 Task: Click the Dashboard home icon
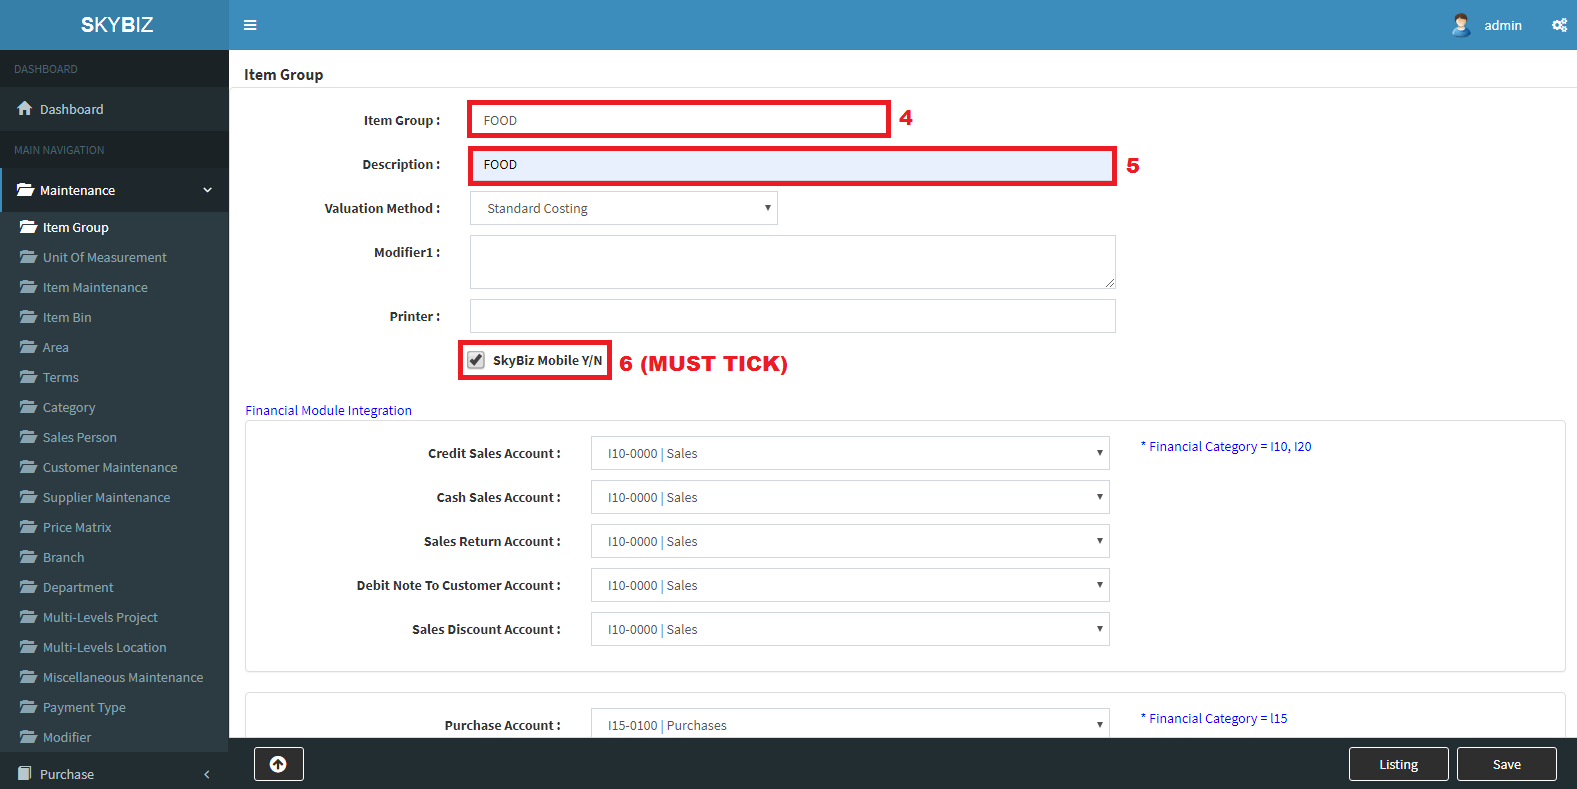point(24,109)
